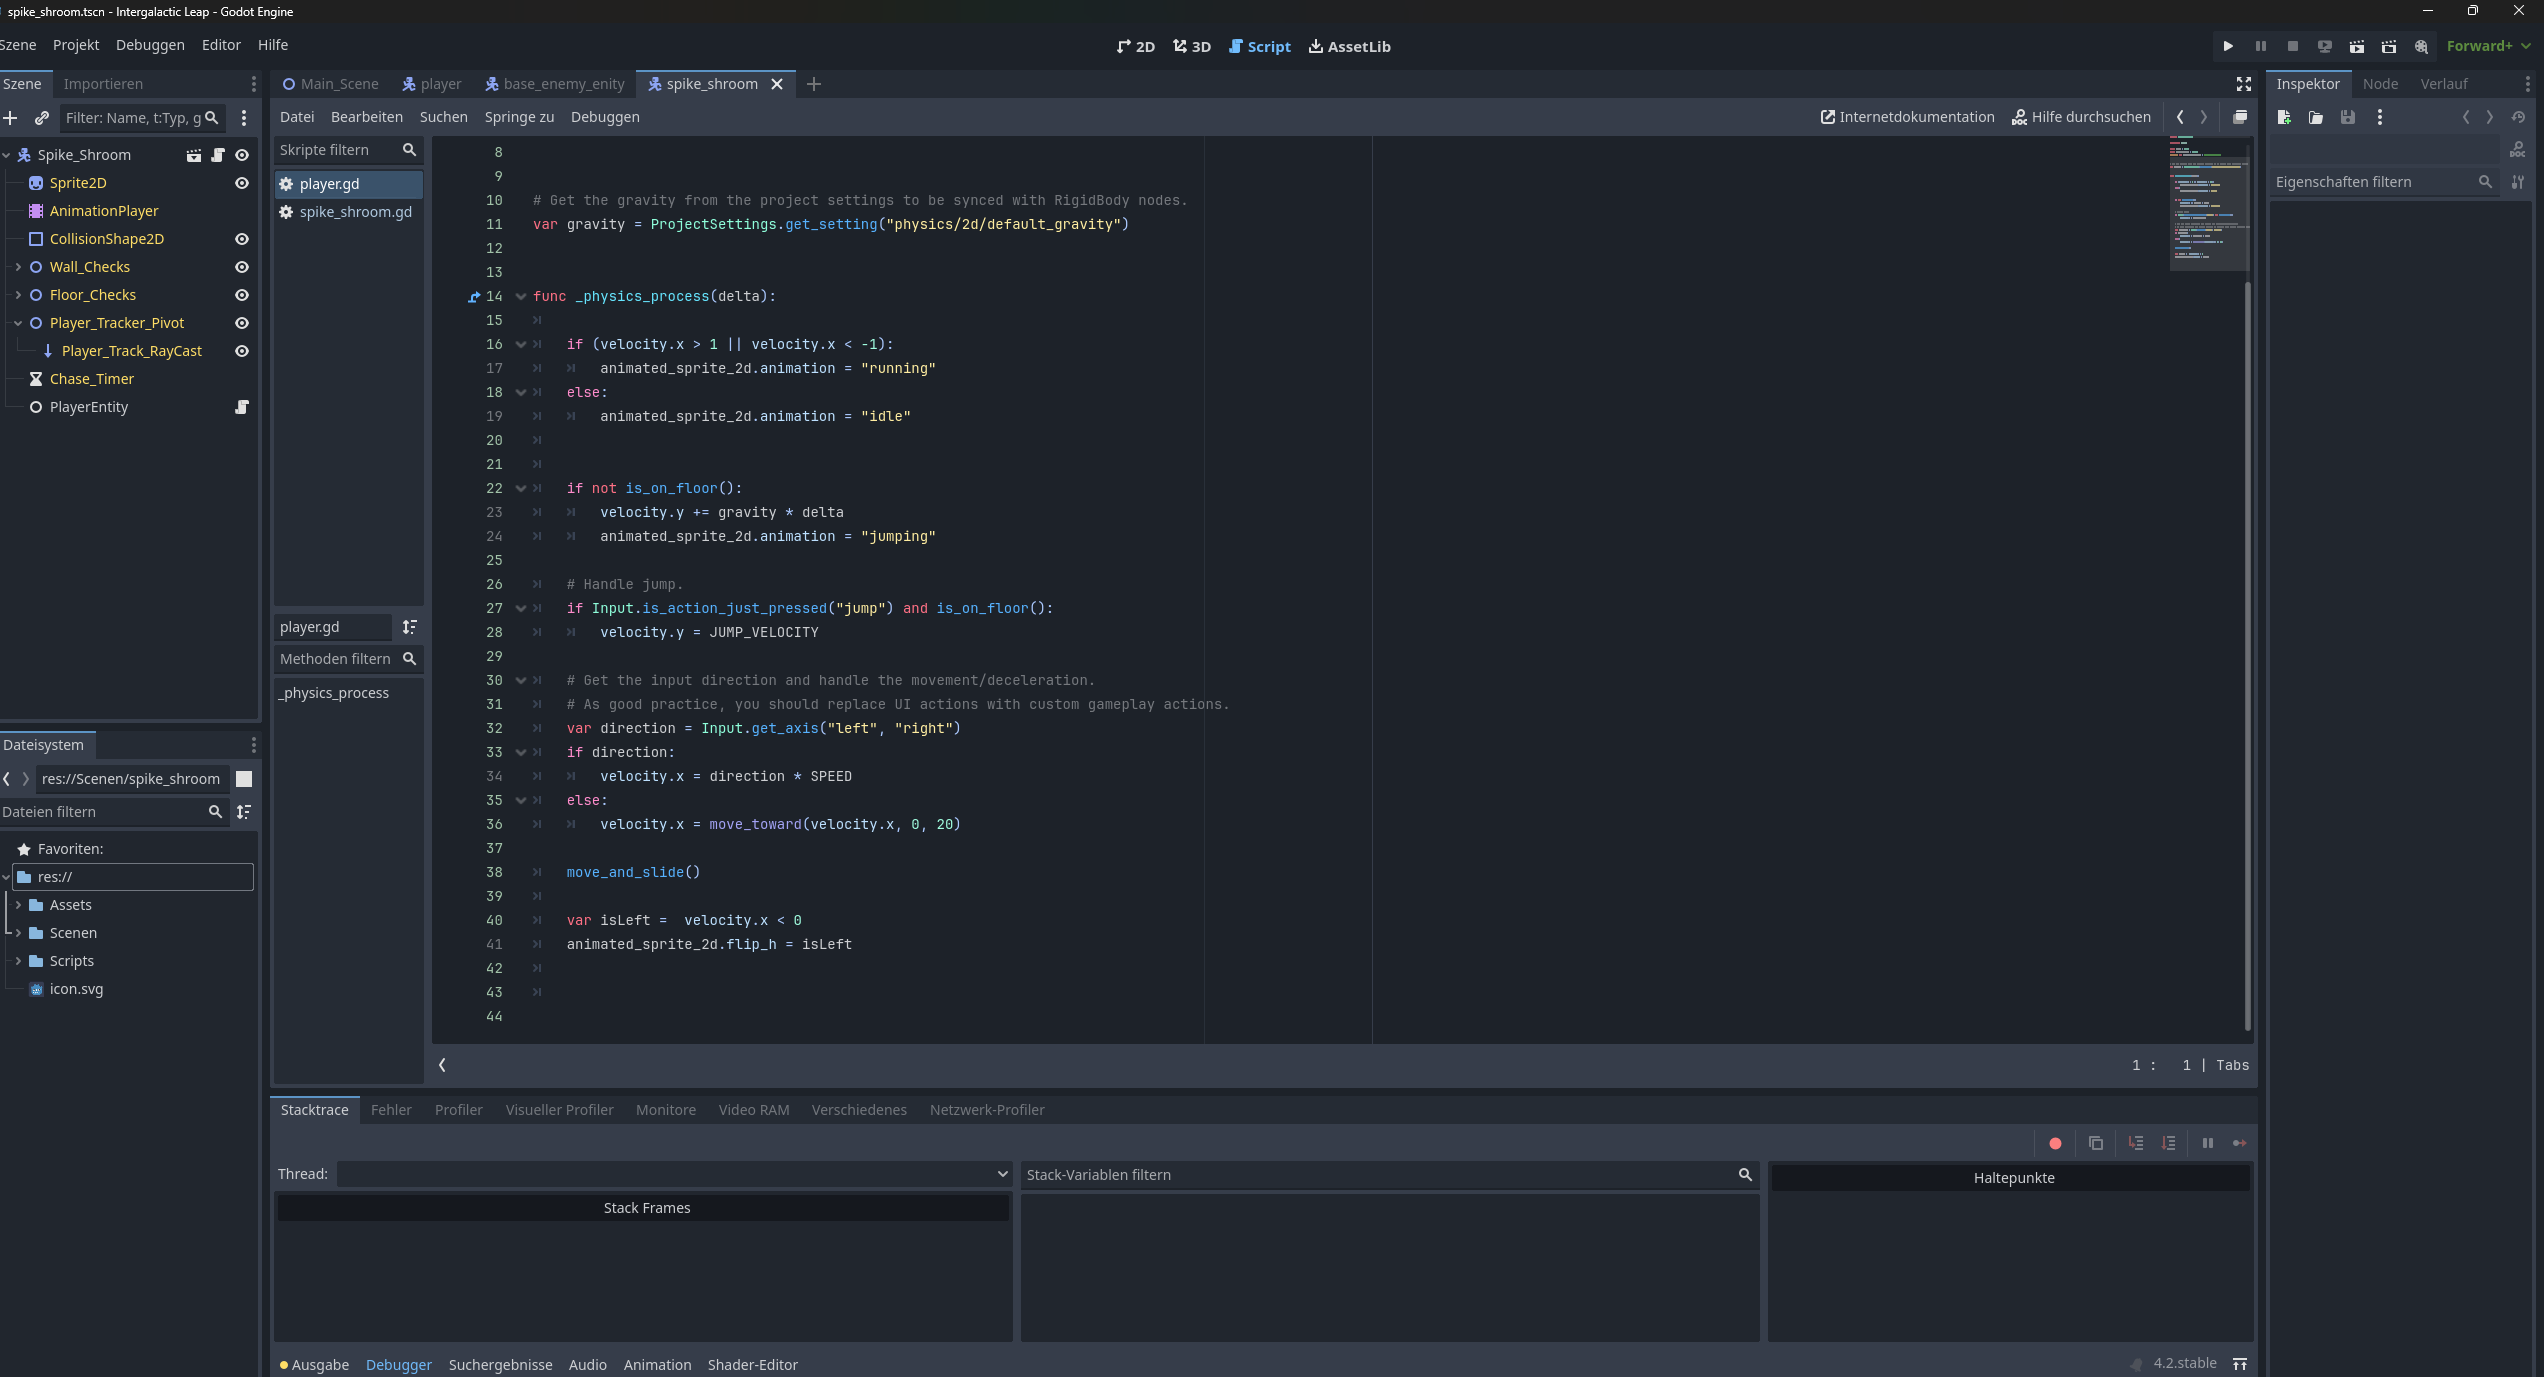Switch to the base_enemy_enity scene tab

(x=555, y=84)
